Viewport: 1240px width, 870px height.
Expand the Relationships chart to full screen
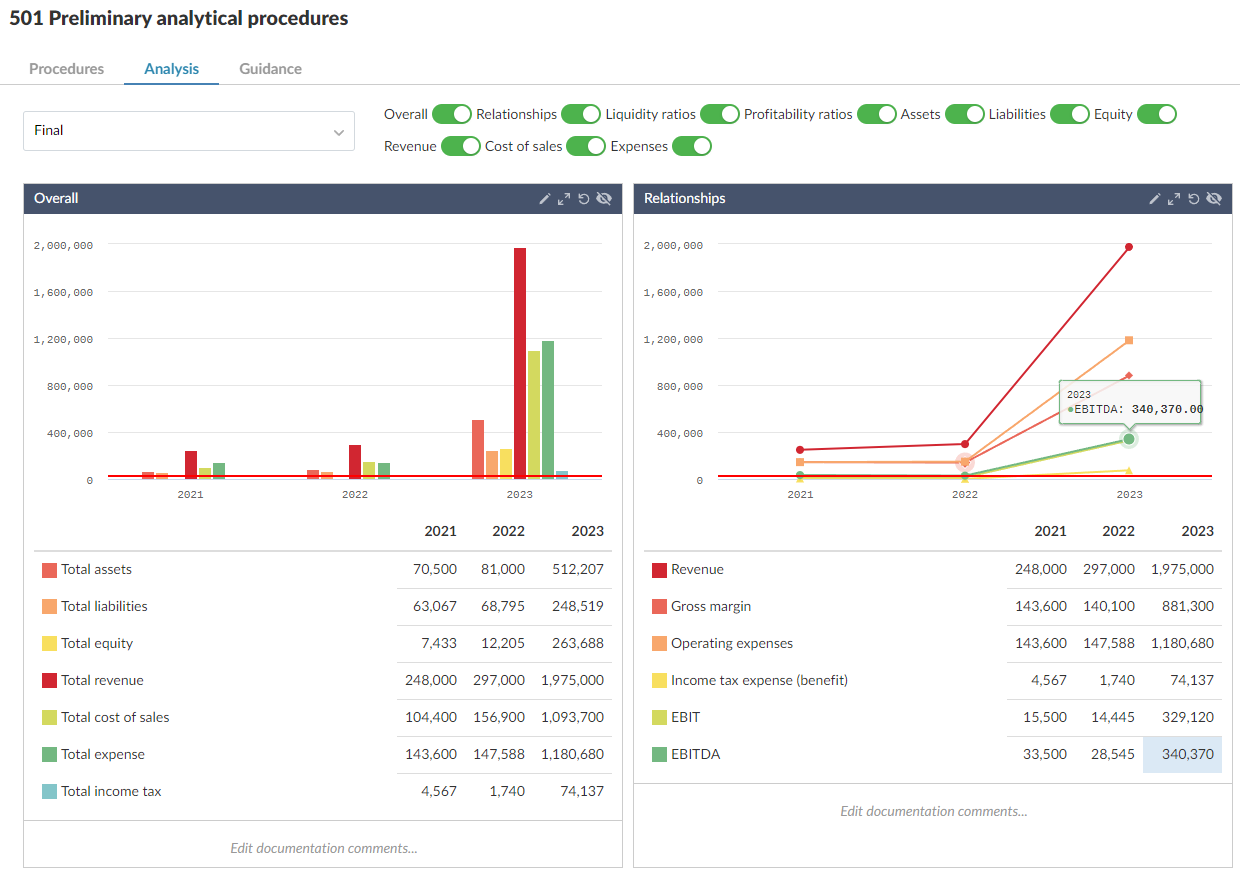[x=1174, y=198]
